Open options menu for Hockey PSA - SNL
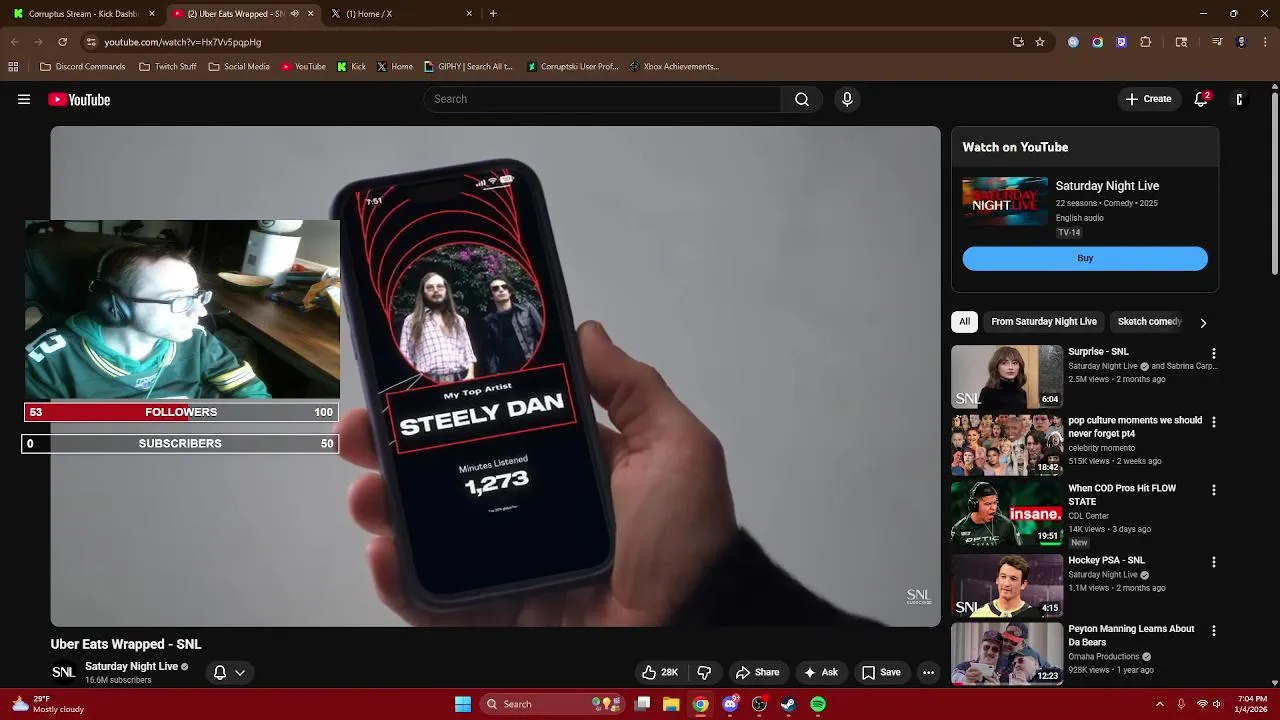The width and height of the screenshot is (1280, 720). (x=1214, y=563)
